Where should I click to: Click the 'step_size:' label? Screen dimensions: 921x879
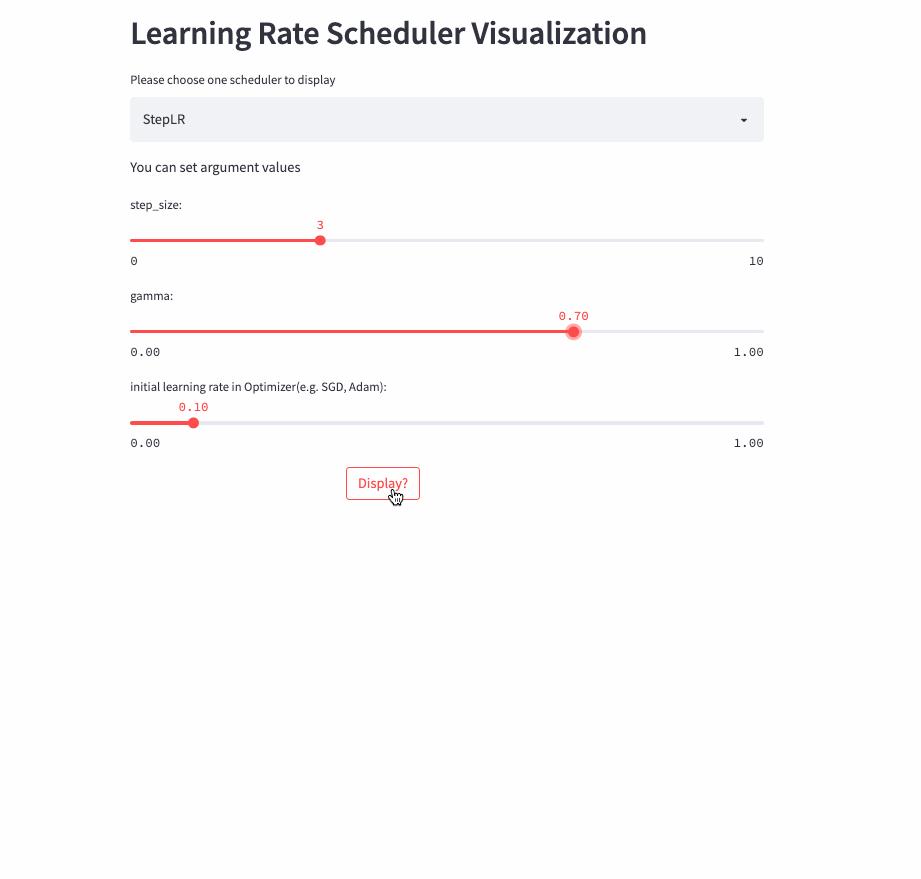pyautogui.click(x=156, y=205)
